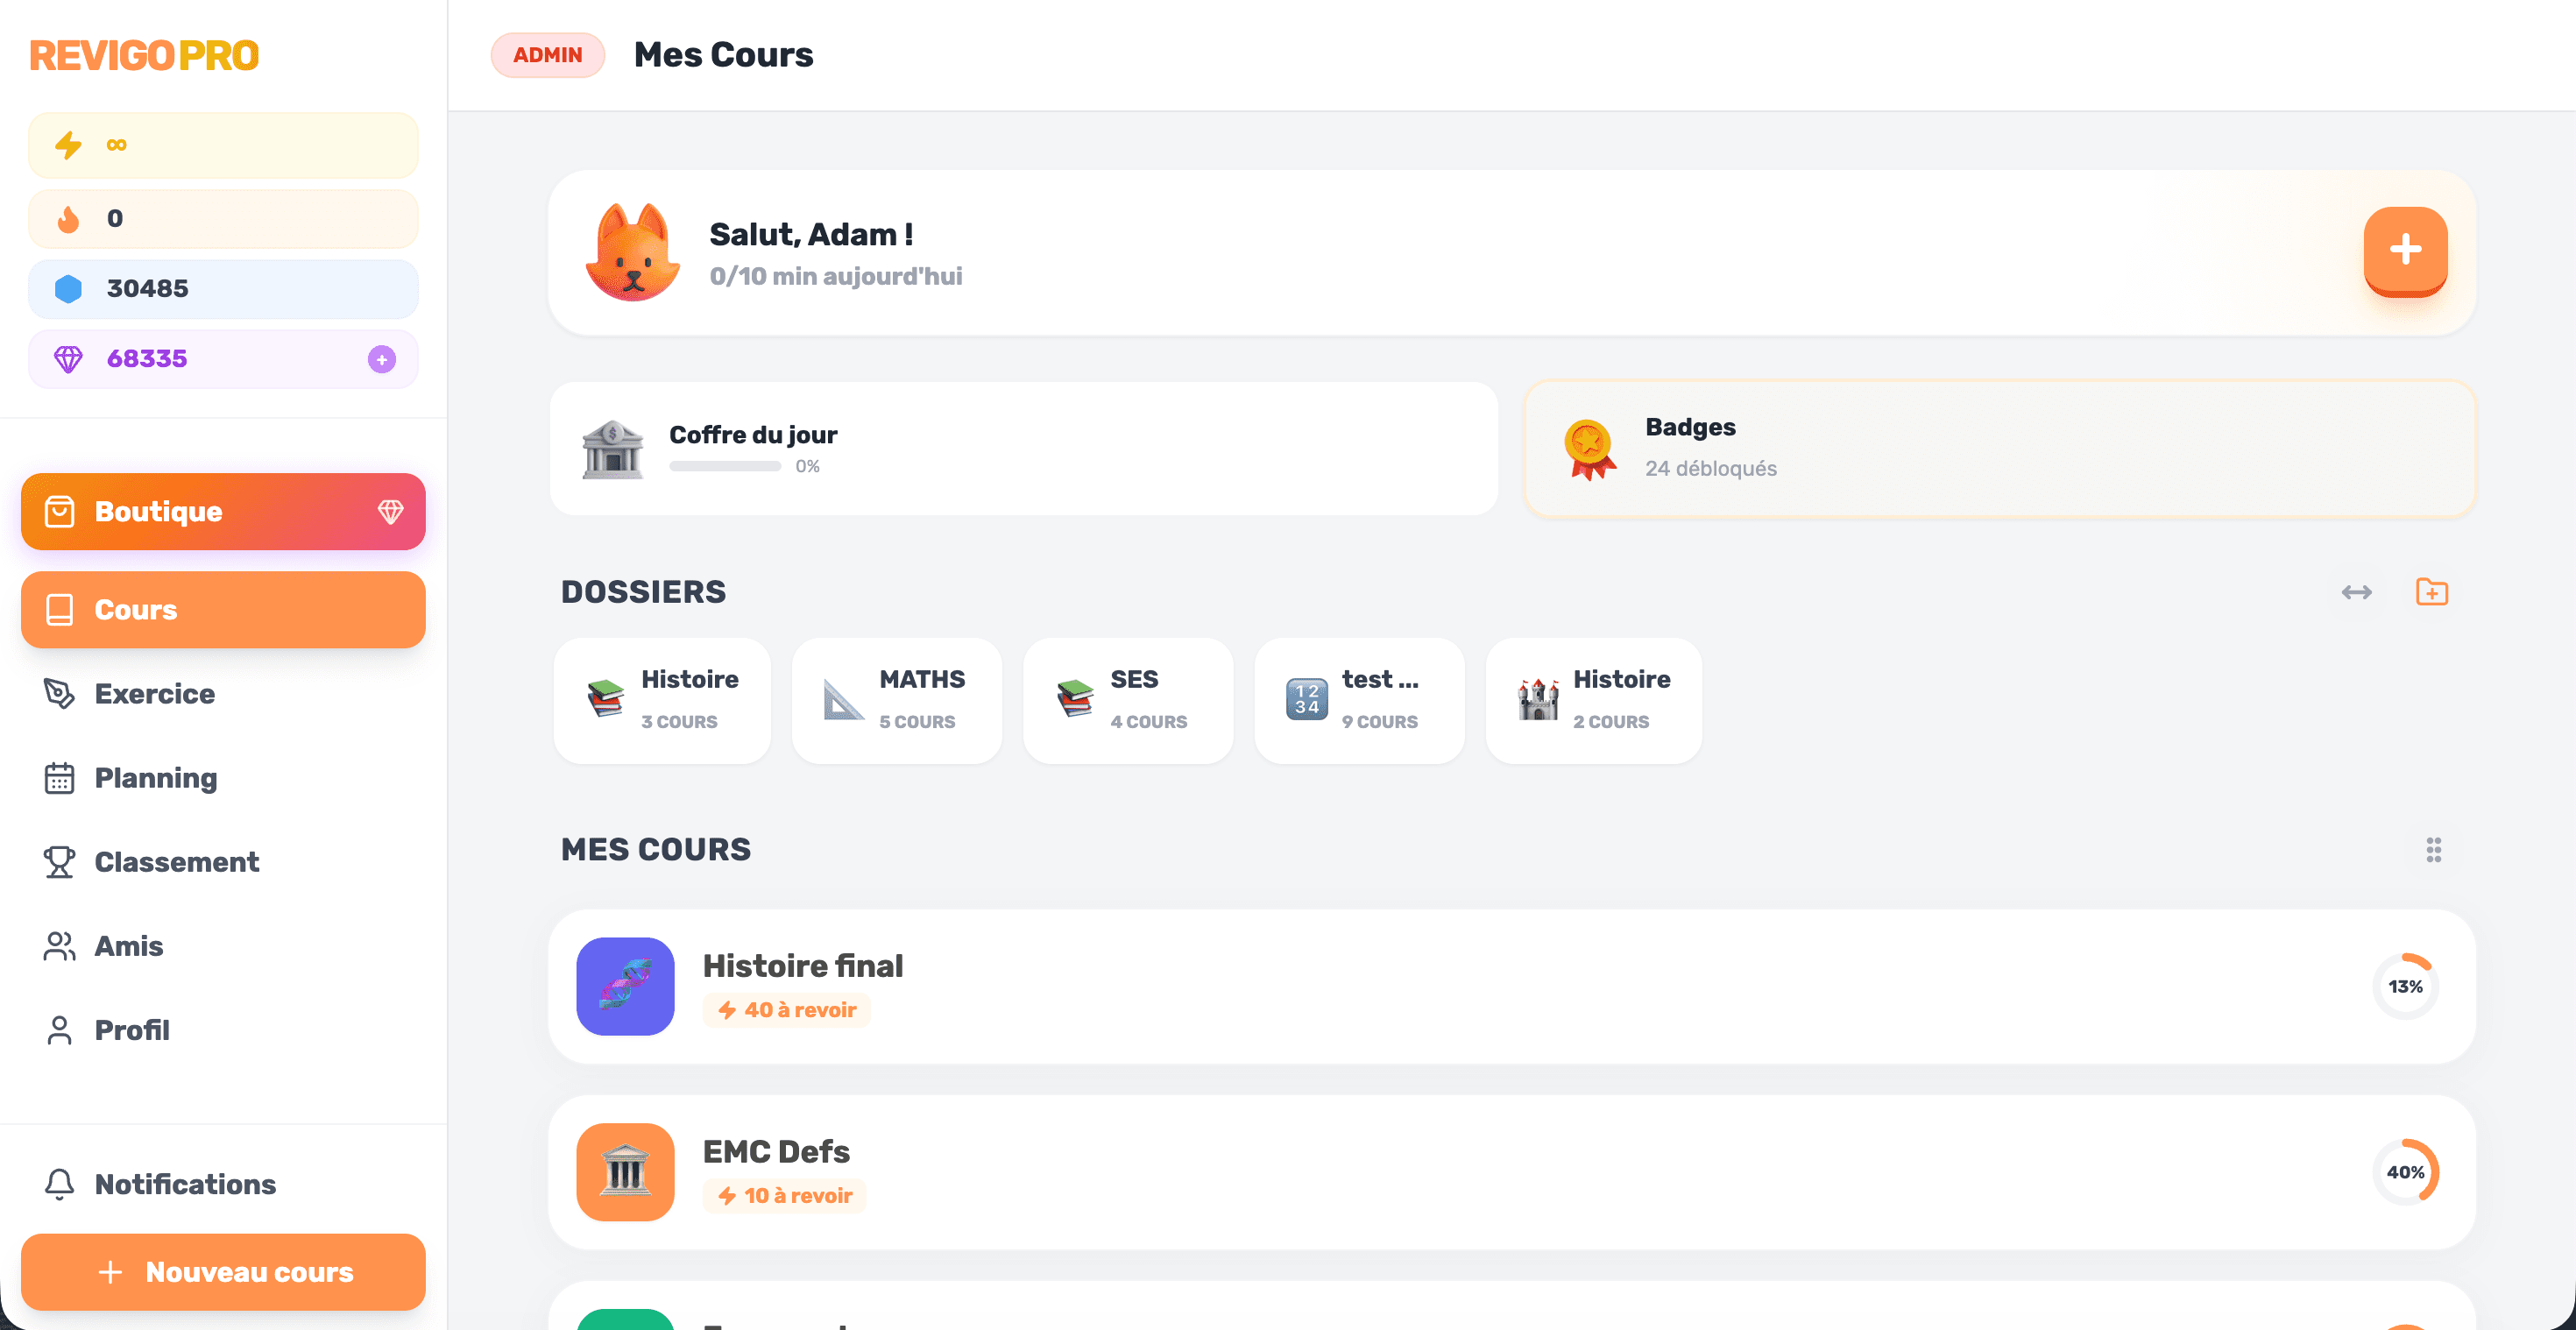Image resolution: width=2576 pixels, height=1330 pixels.
Task: Click the Mes Cours grid dots icon
Action: tap(2434, 850)
